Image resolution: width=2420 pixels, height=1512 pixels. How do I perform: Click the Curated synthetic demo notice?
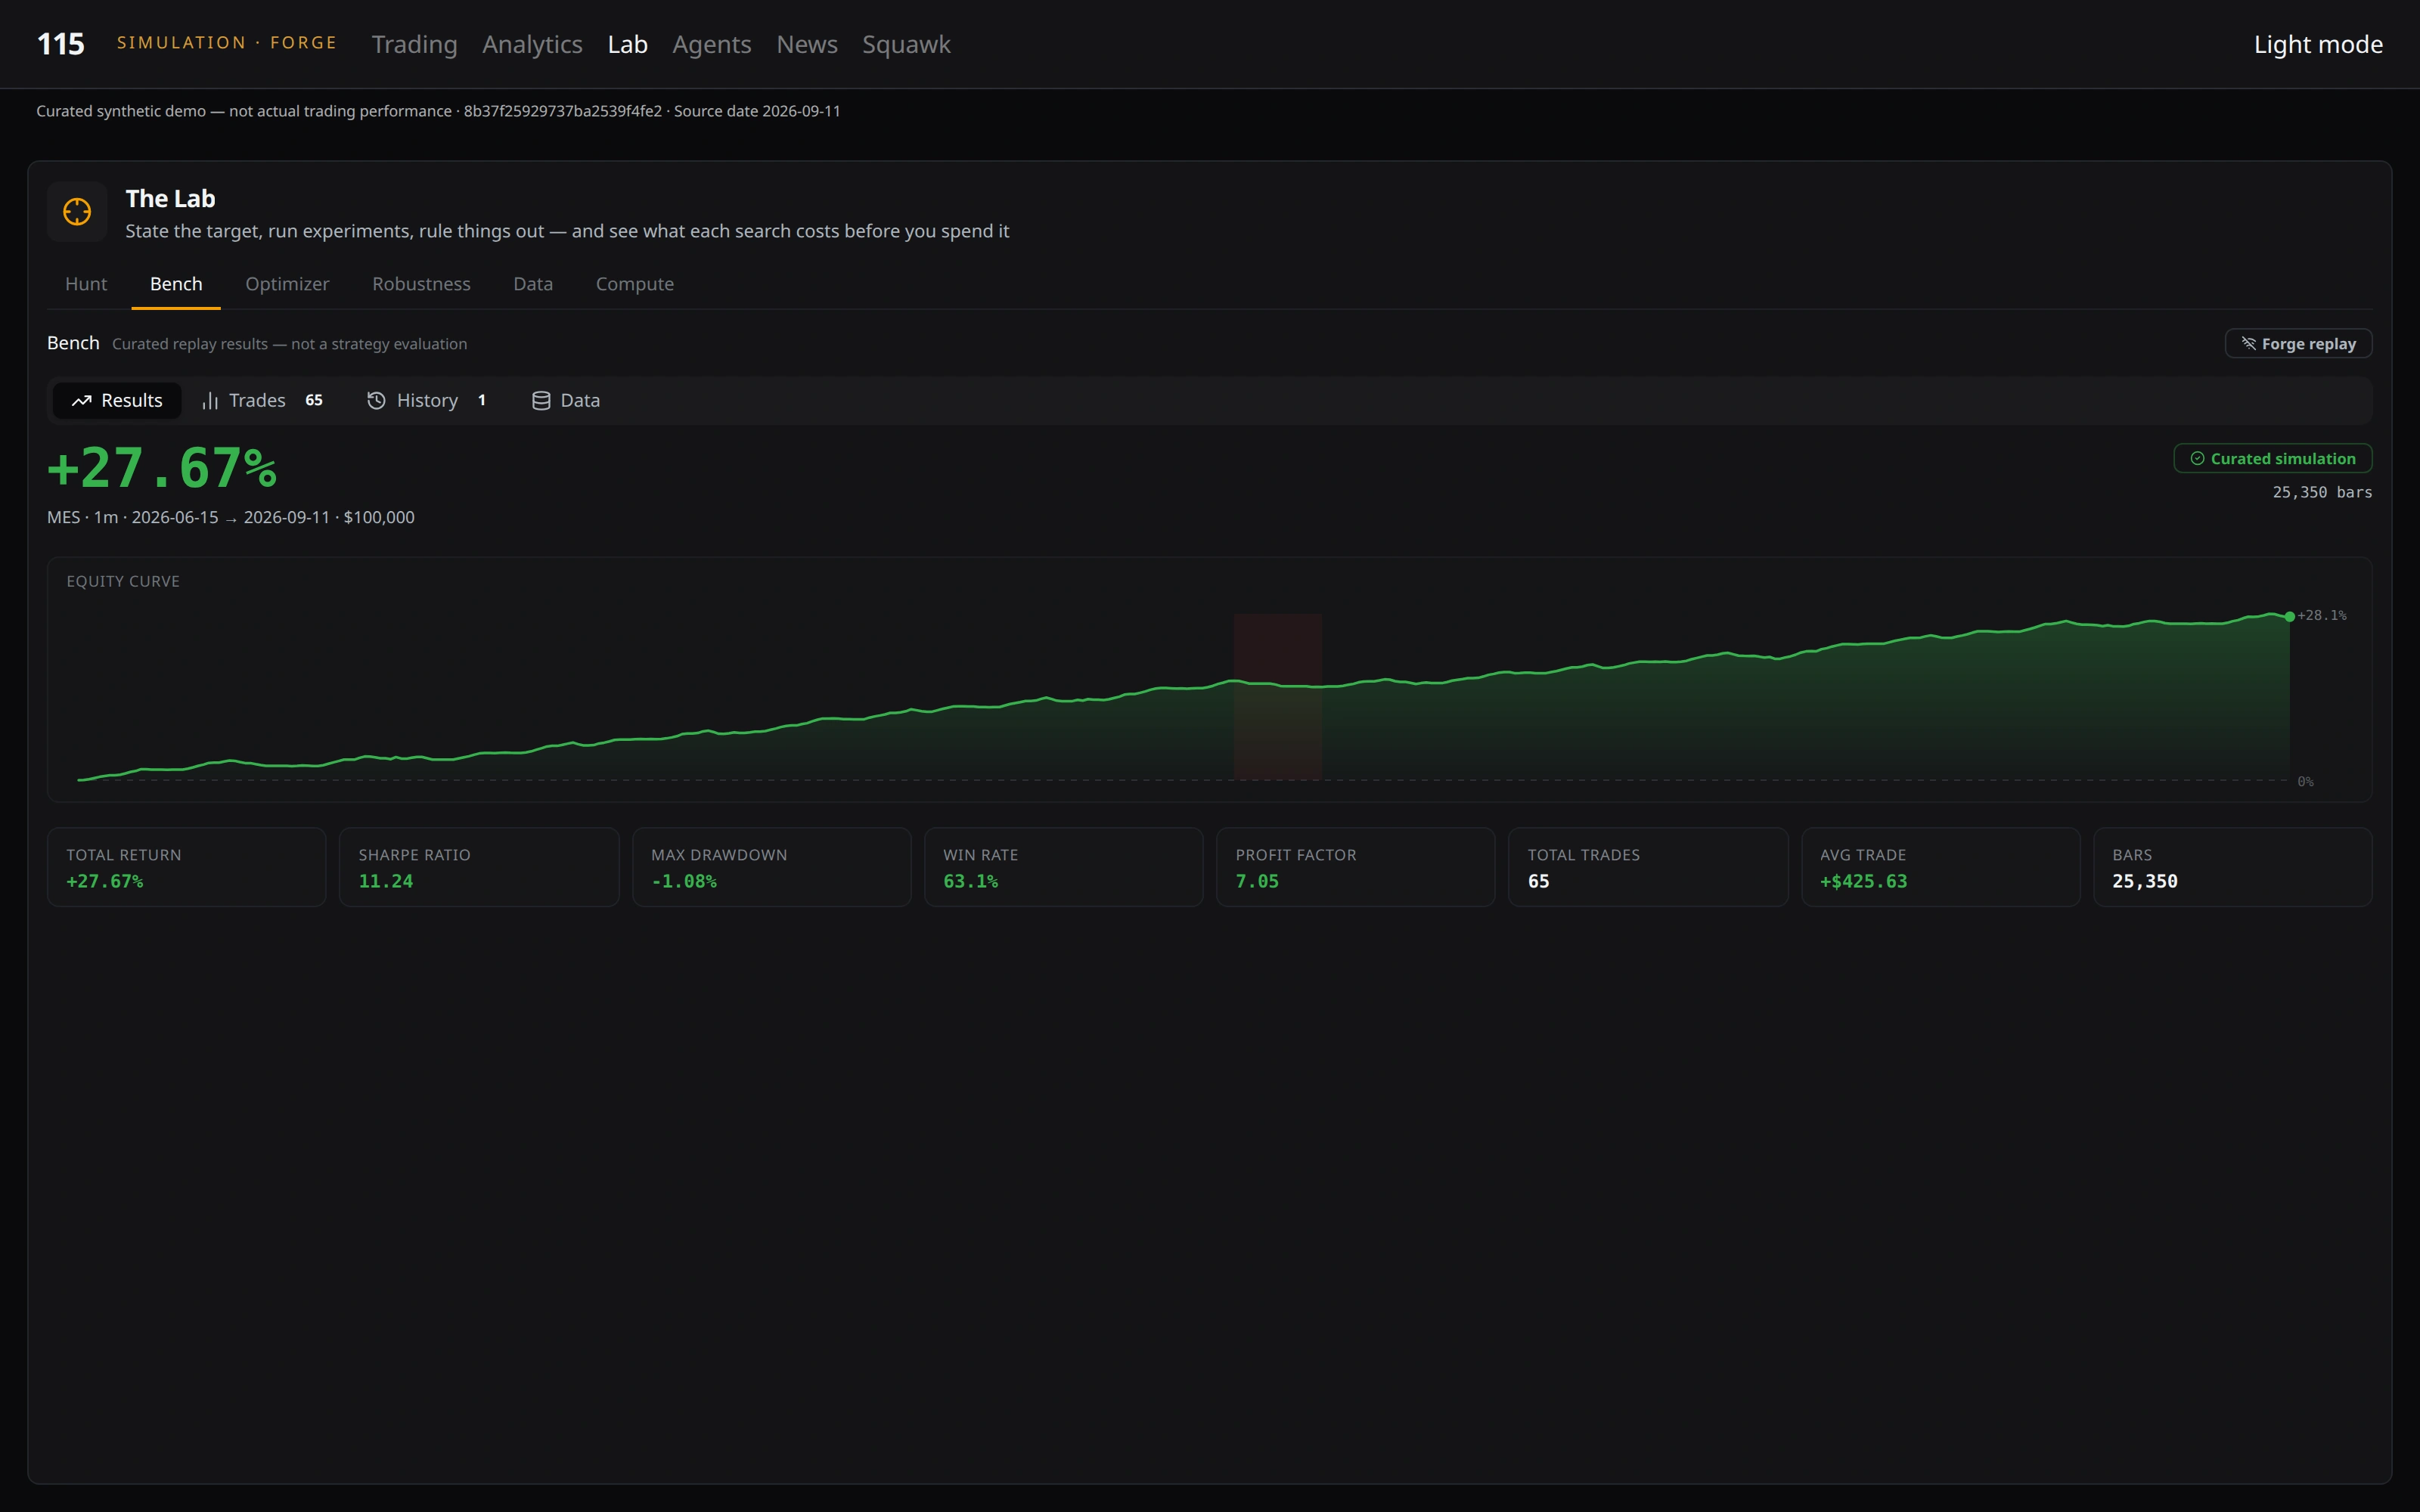(438, 111)
